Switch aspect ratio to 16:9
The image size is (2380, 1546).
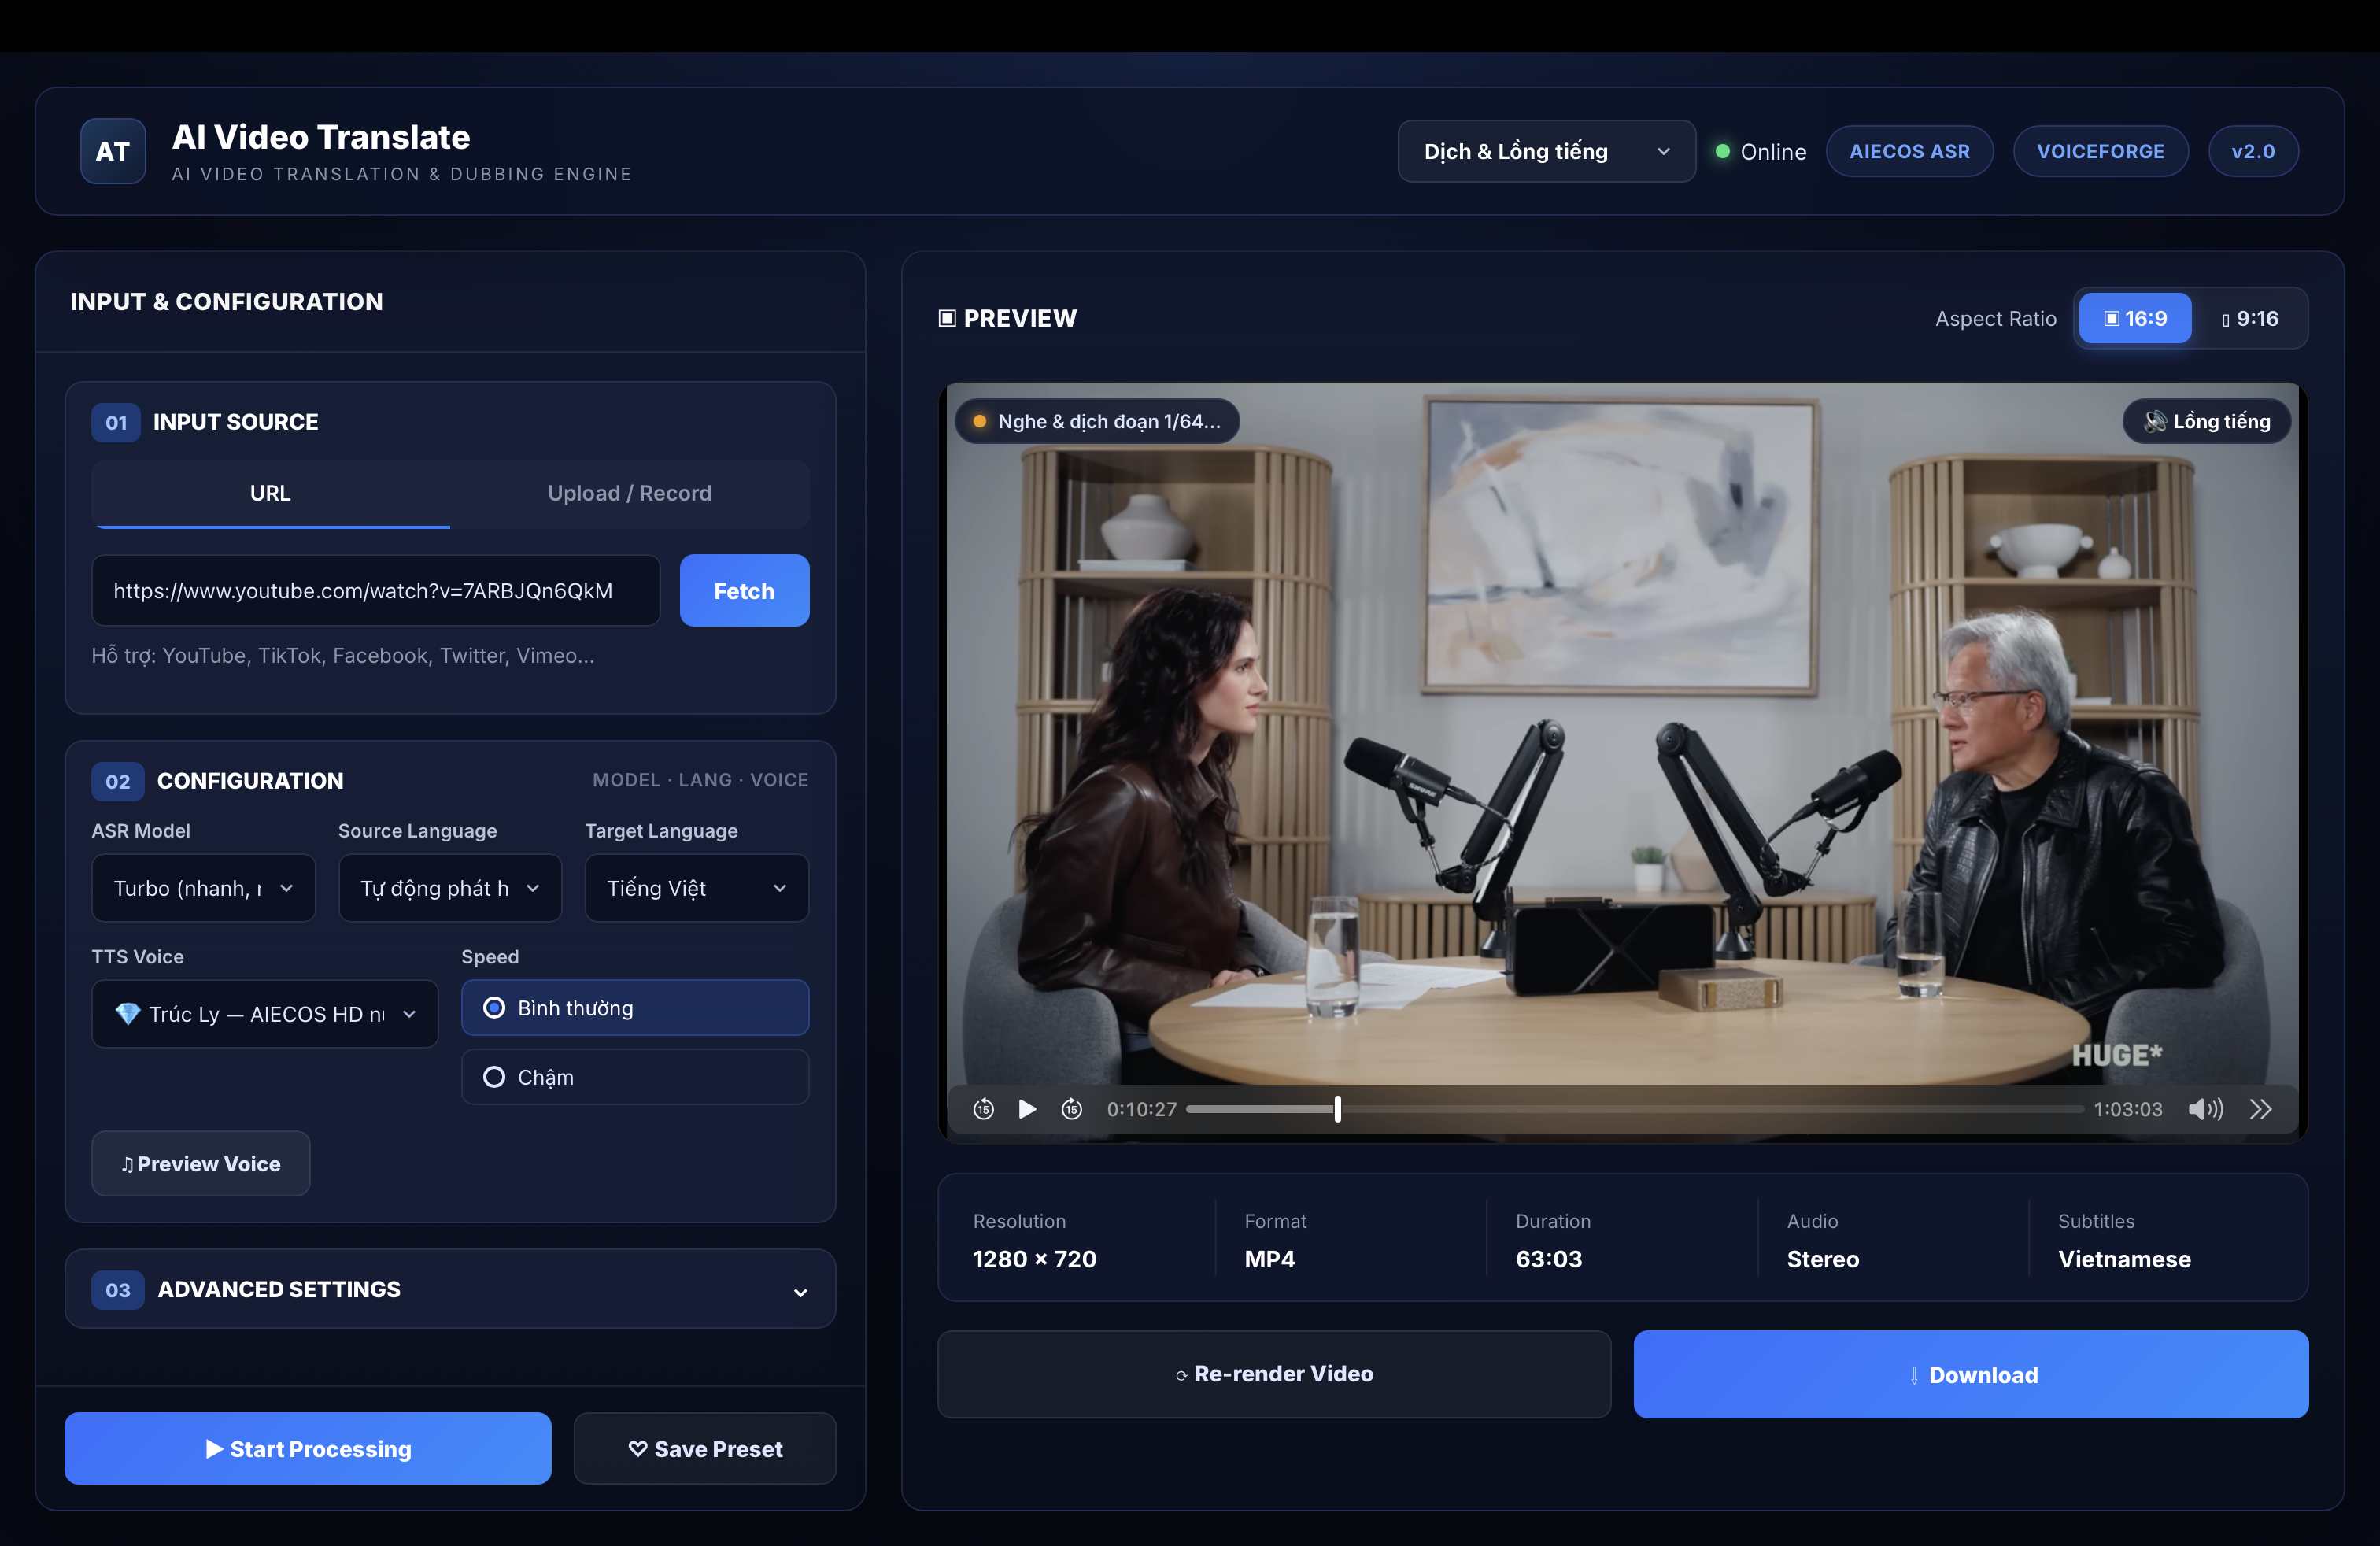click(2135, 318)
